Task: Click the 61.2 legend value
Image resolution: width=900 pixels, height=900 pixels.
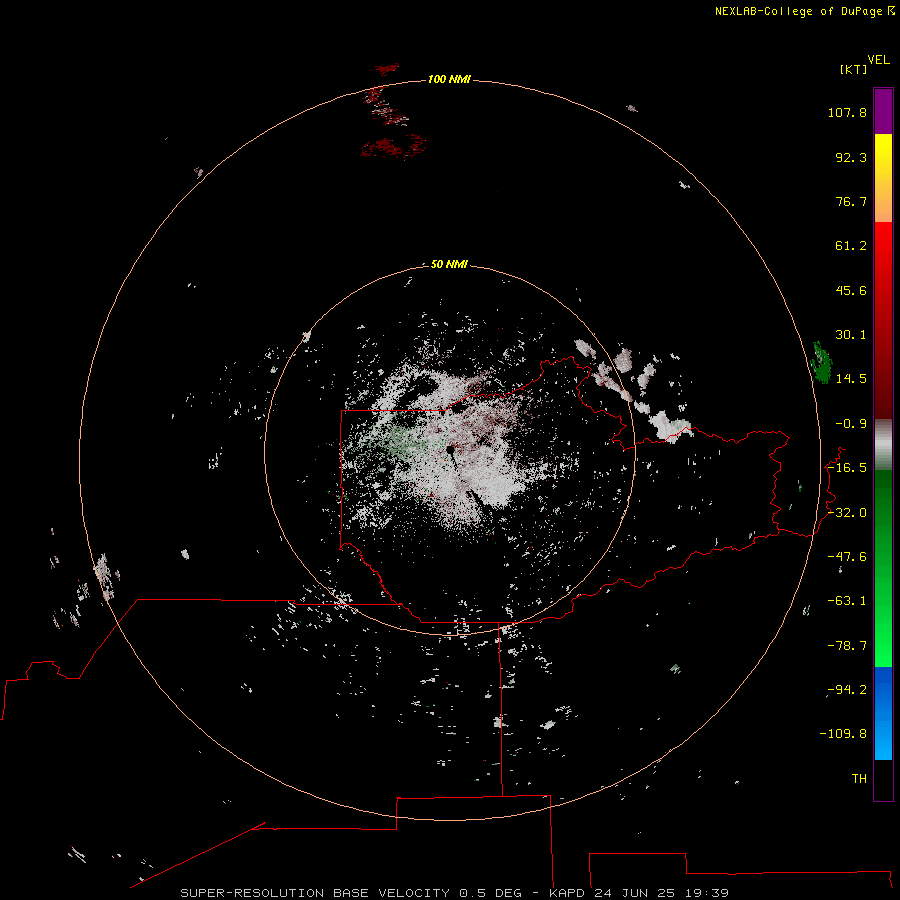Action: [851, 246]
